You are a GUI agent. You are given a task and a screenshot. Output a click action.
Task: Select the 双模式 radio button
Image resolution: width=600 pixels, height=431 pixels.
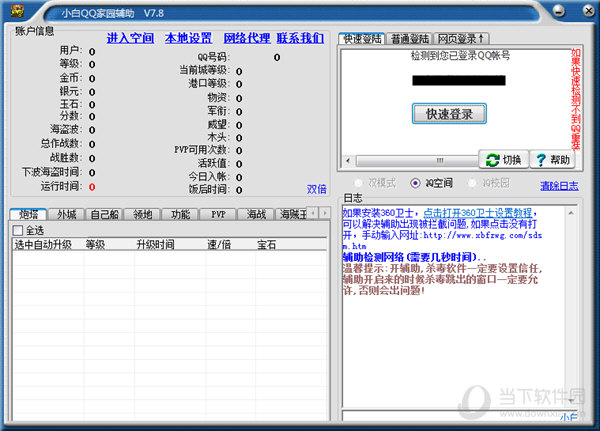(x=359, y=183)
